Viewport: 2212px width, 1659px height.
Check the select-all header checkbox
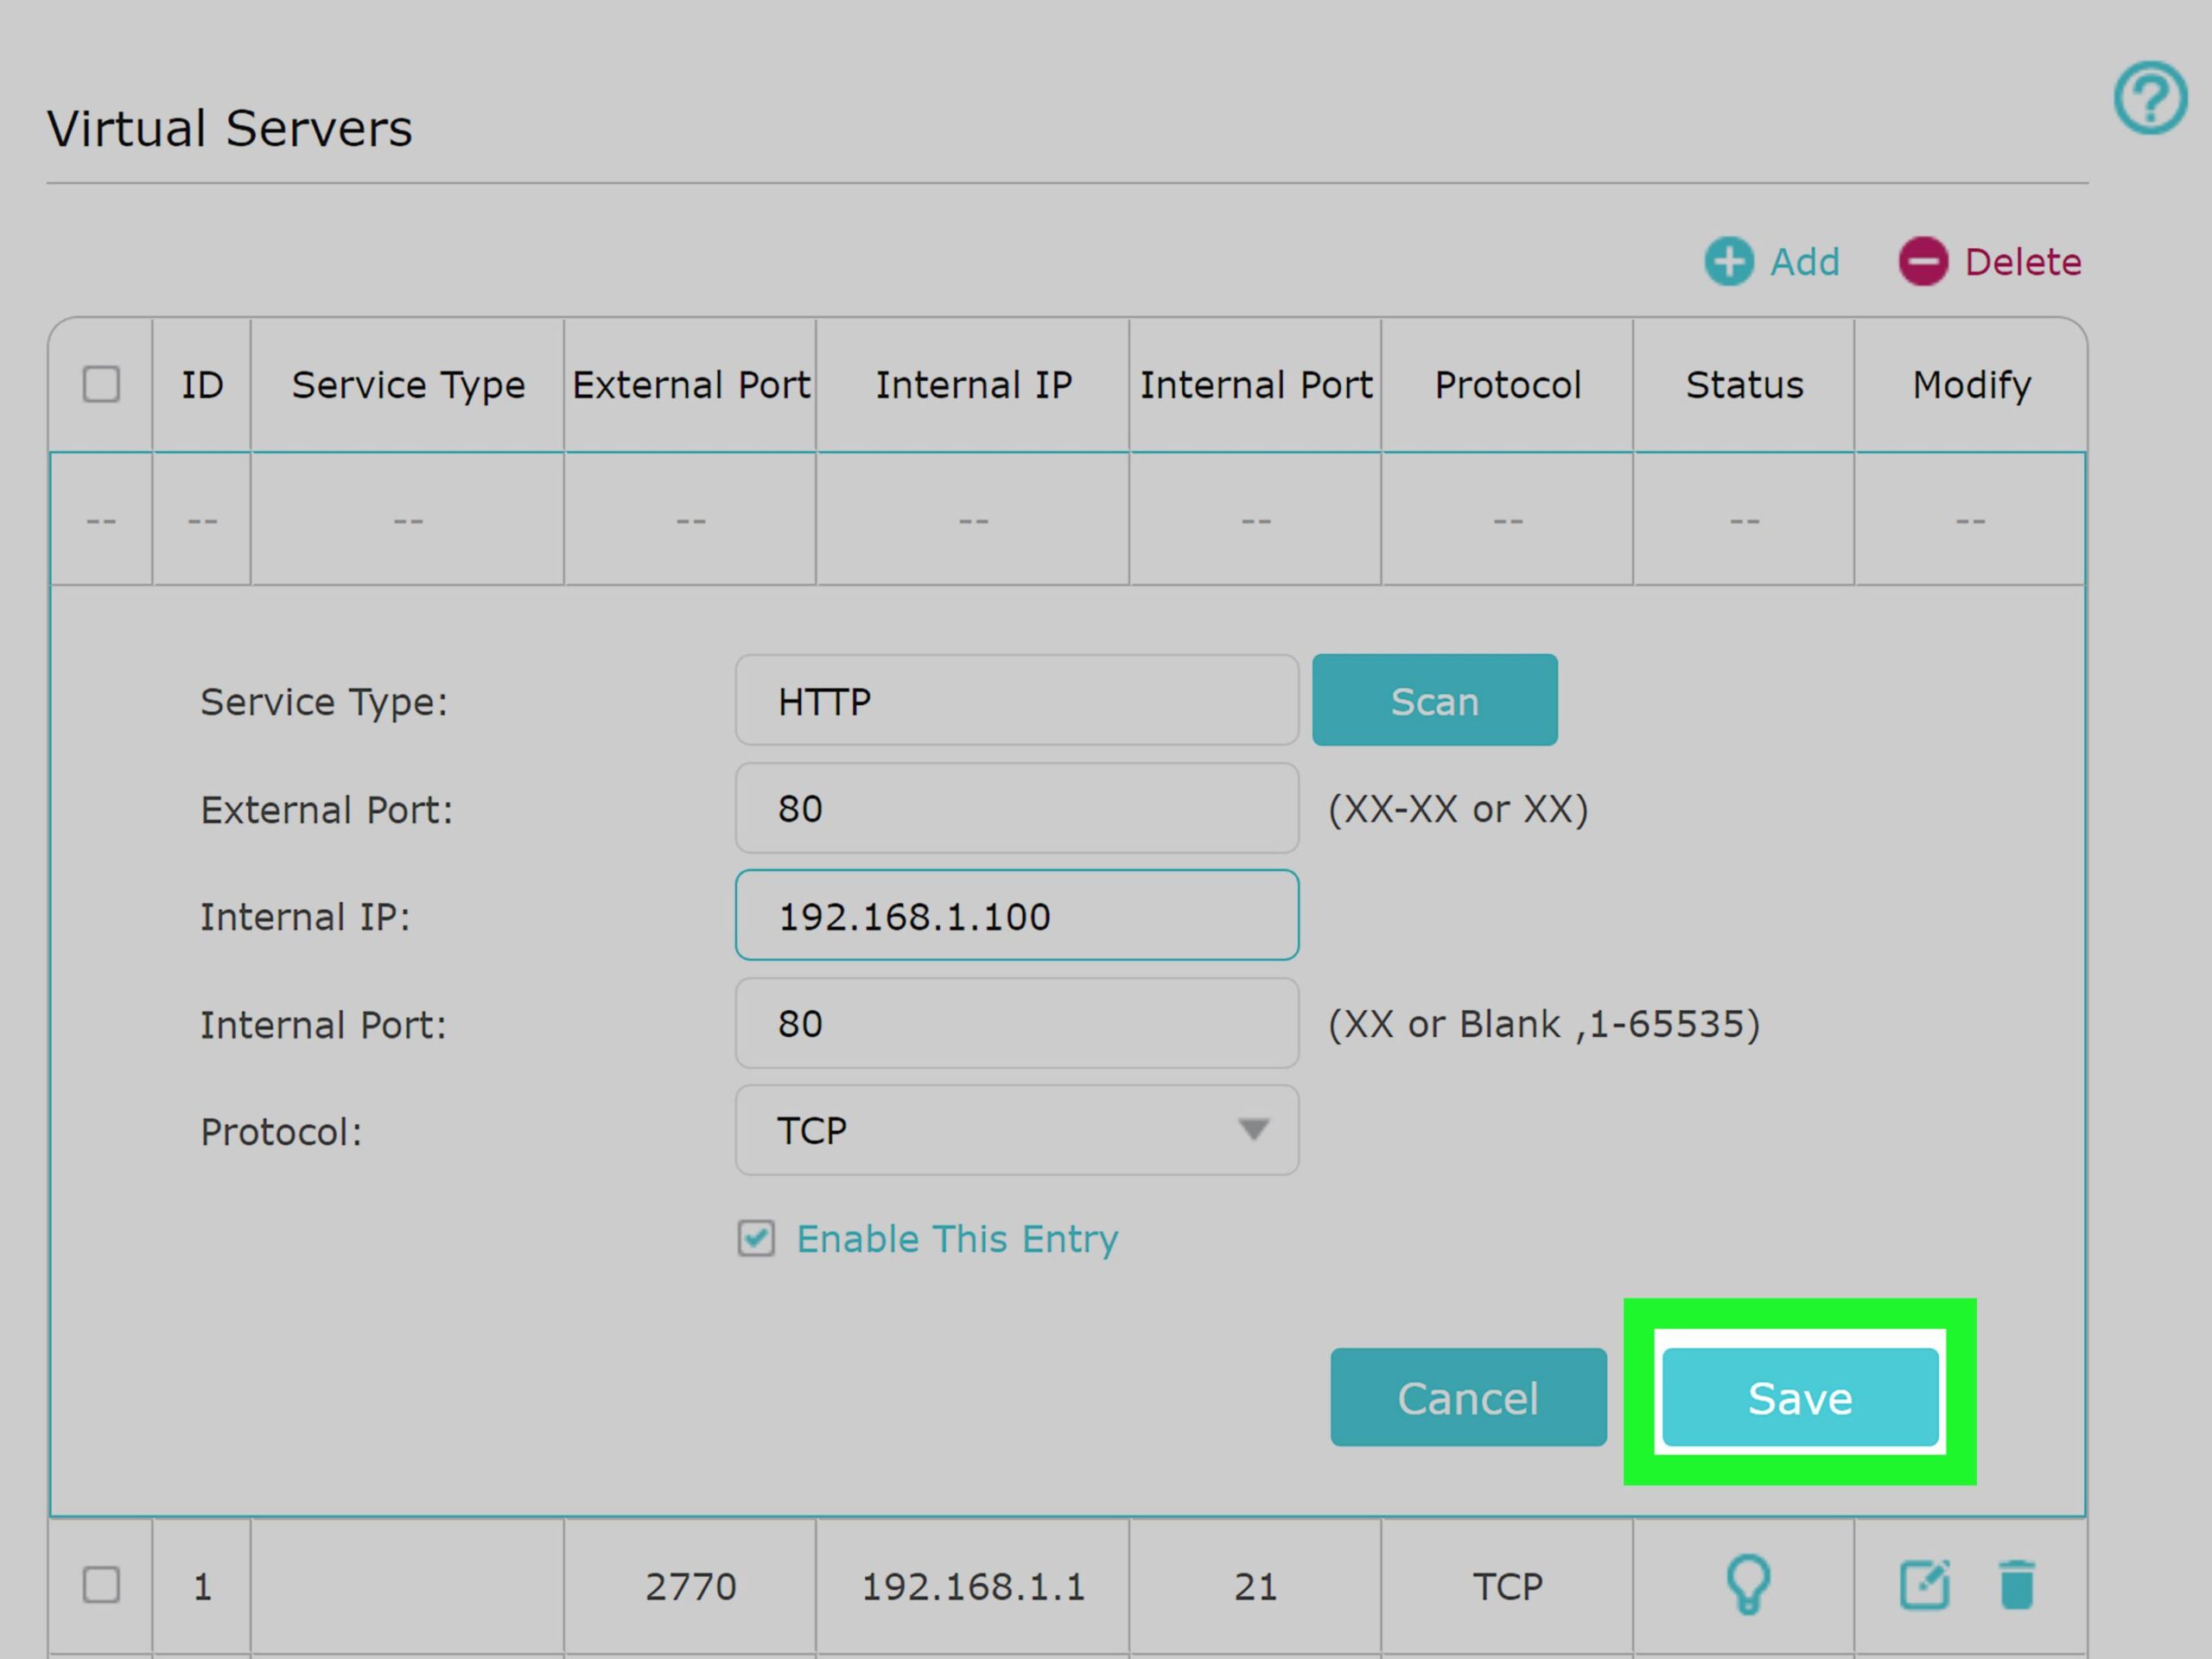coord(101,384)
